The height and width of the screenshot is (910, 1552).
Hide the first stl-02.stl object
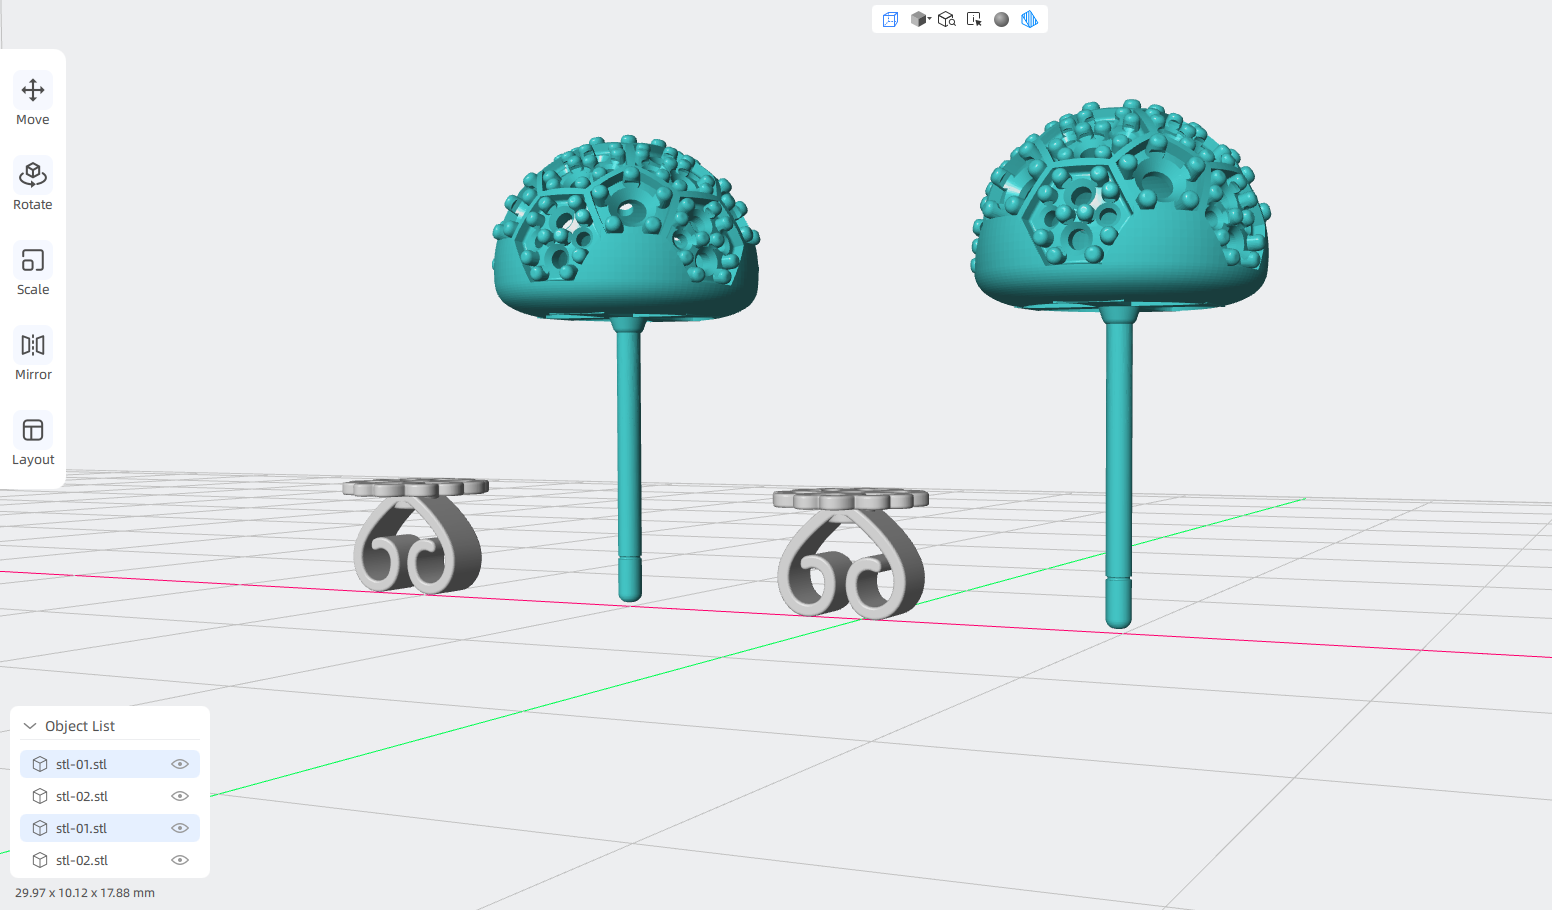coord(180,796)
